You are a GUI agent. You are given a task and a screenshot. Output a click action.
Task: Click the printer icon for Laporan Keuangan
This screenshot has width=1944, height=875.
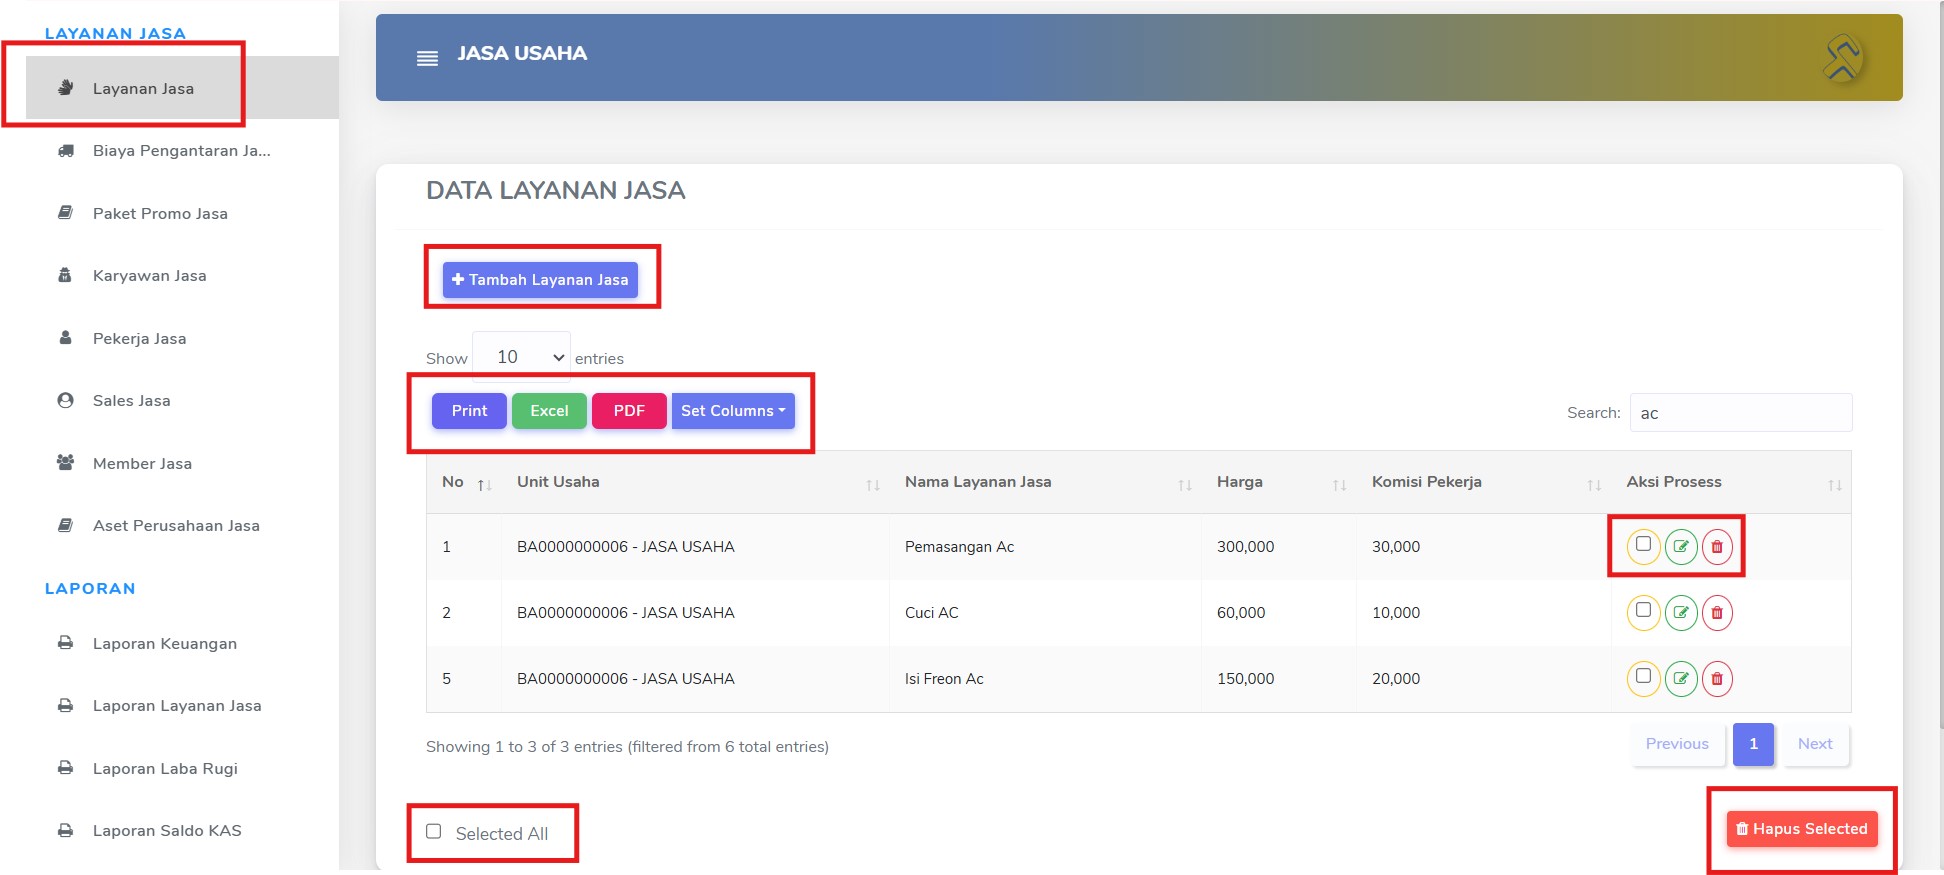pyautogui.click(x=66, y=643)
